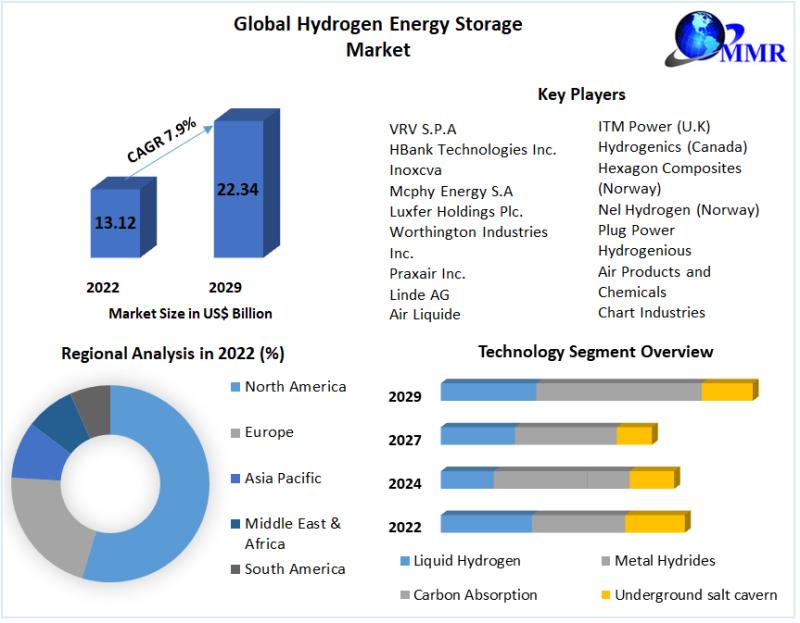Select the 2029 bar showing 22.34
The height and width of the screenshot is (623, 800).
tap(238, 190)
